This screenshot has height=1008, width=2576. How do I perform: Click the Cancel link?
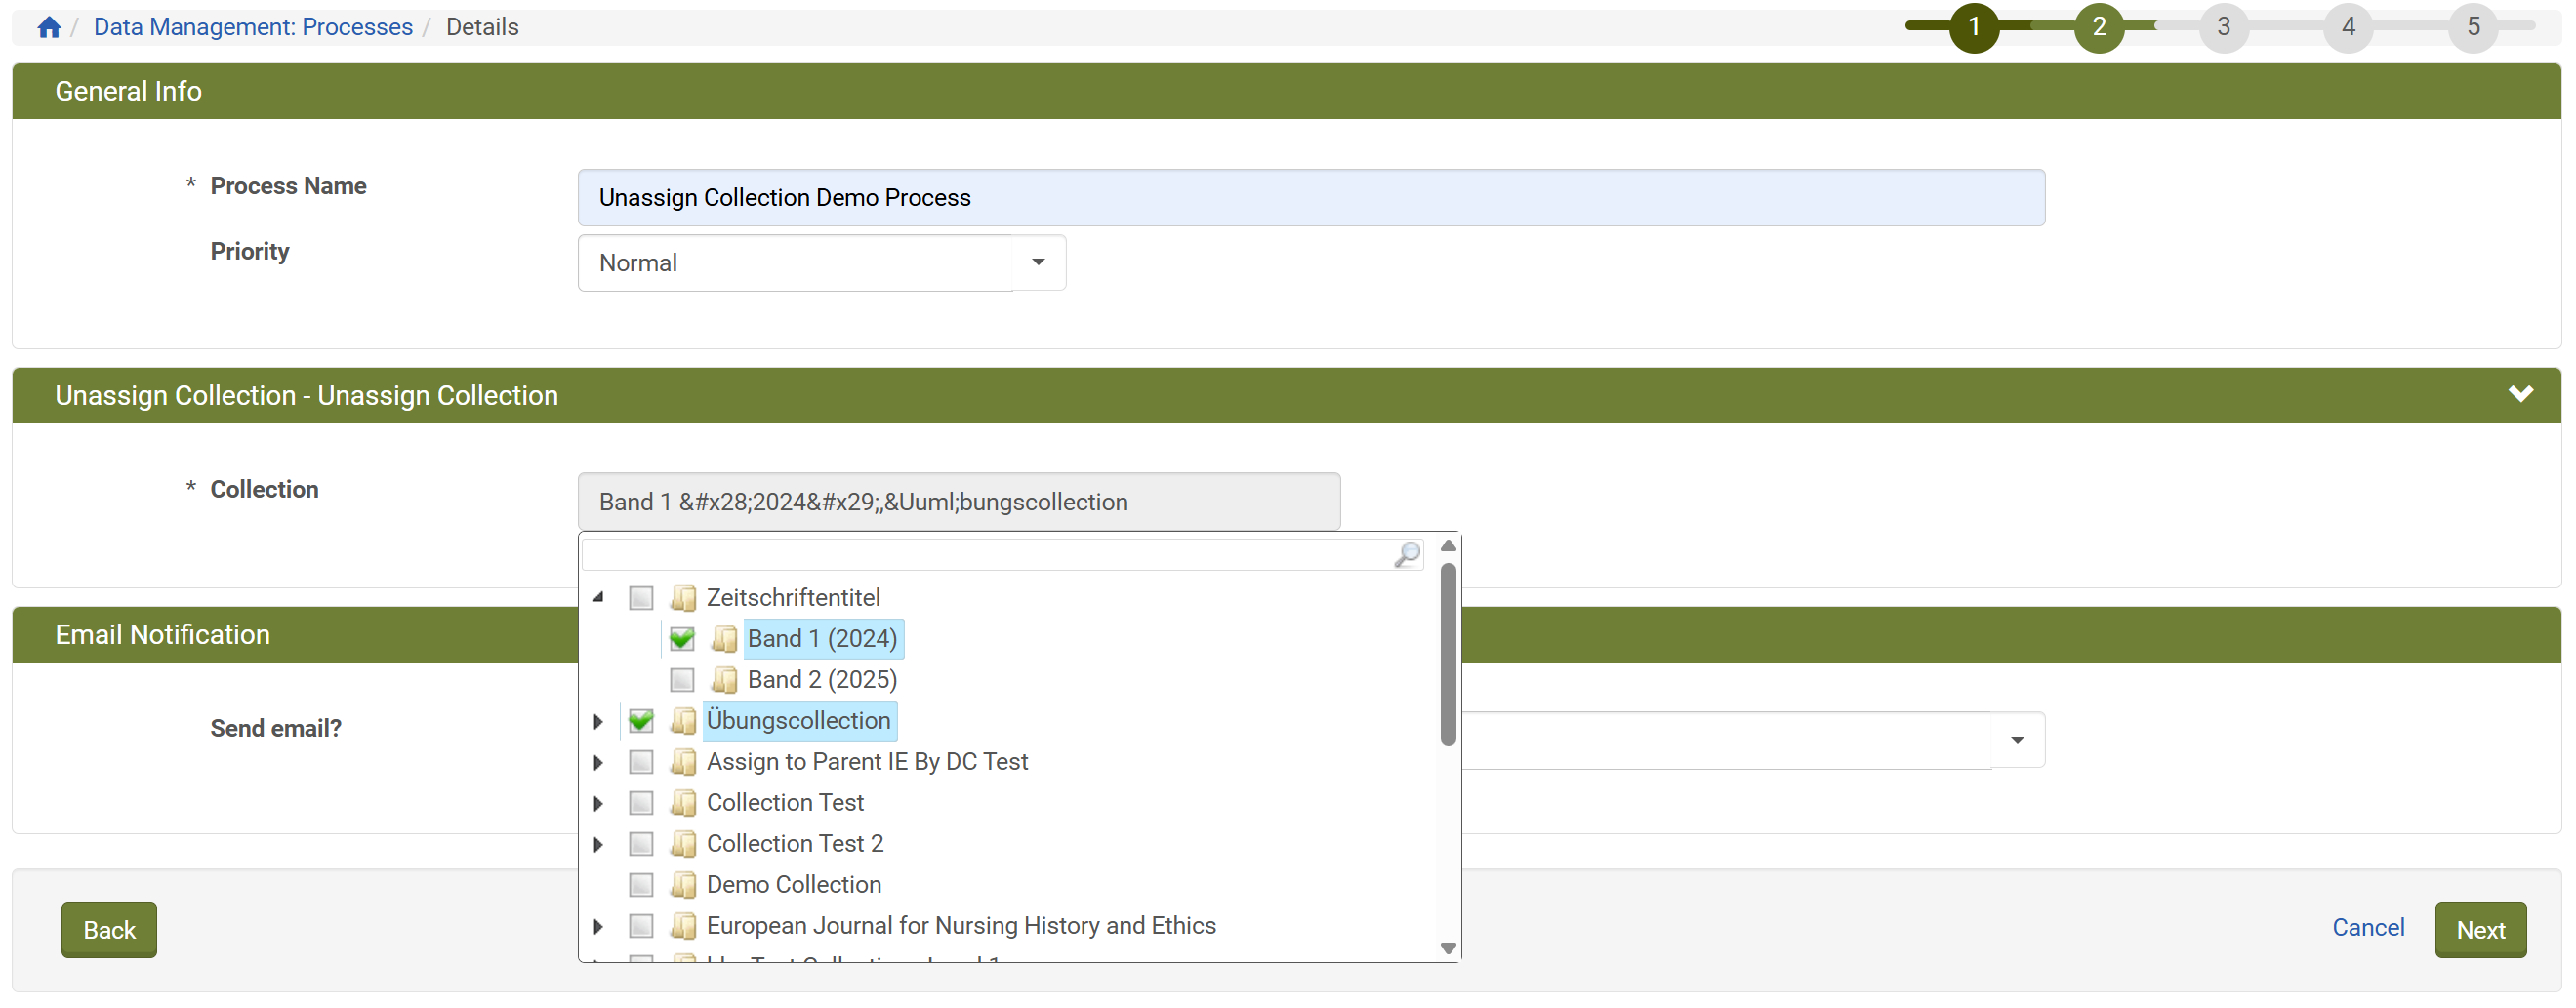pyautogui.click(x=2367, y=928)
